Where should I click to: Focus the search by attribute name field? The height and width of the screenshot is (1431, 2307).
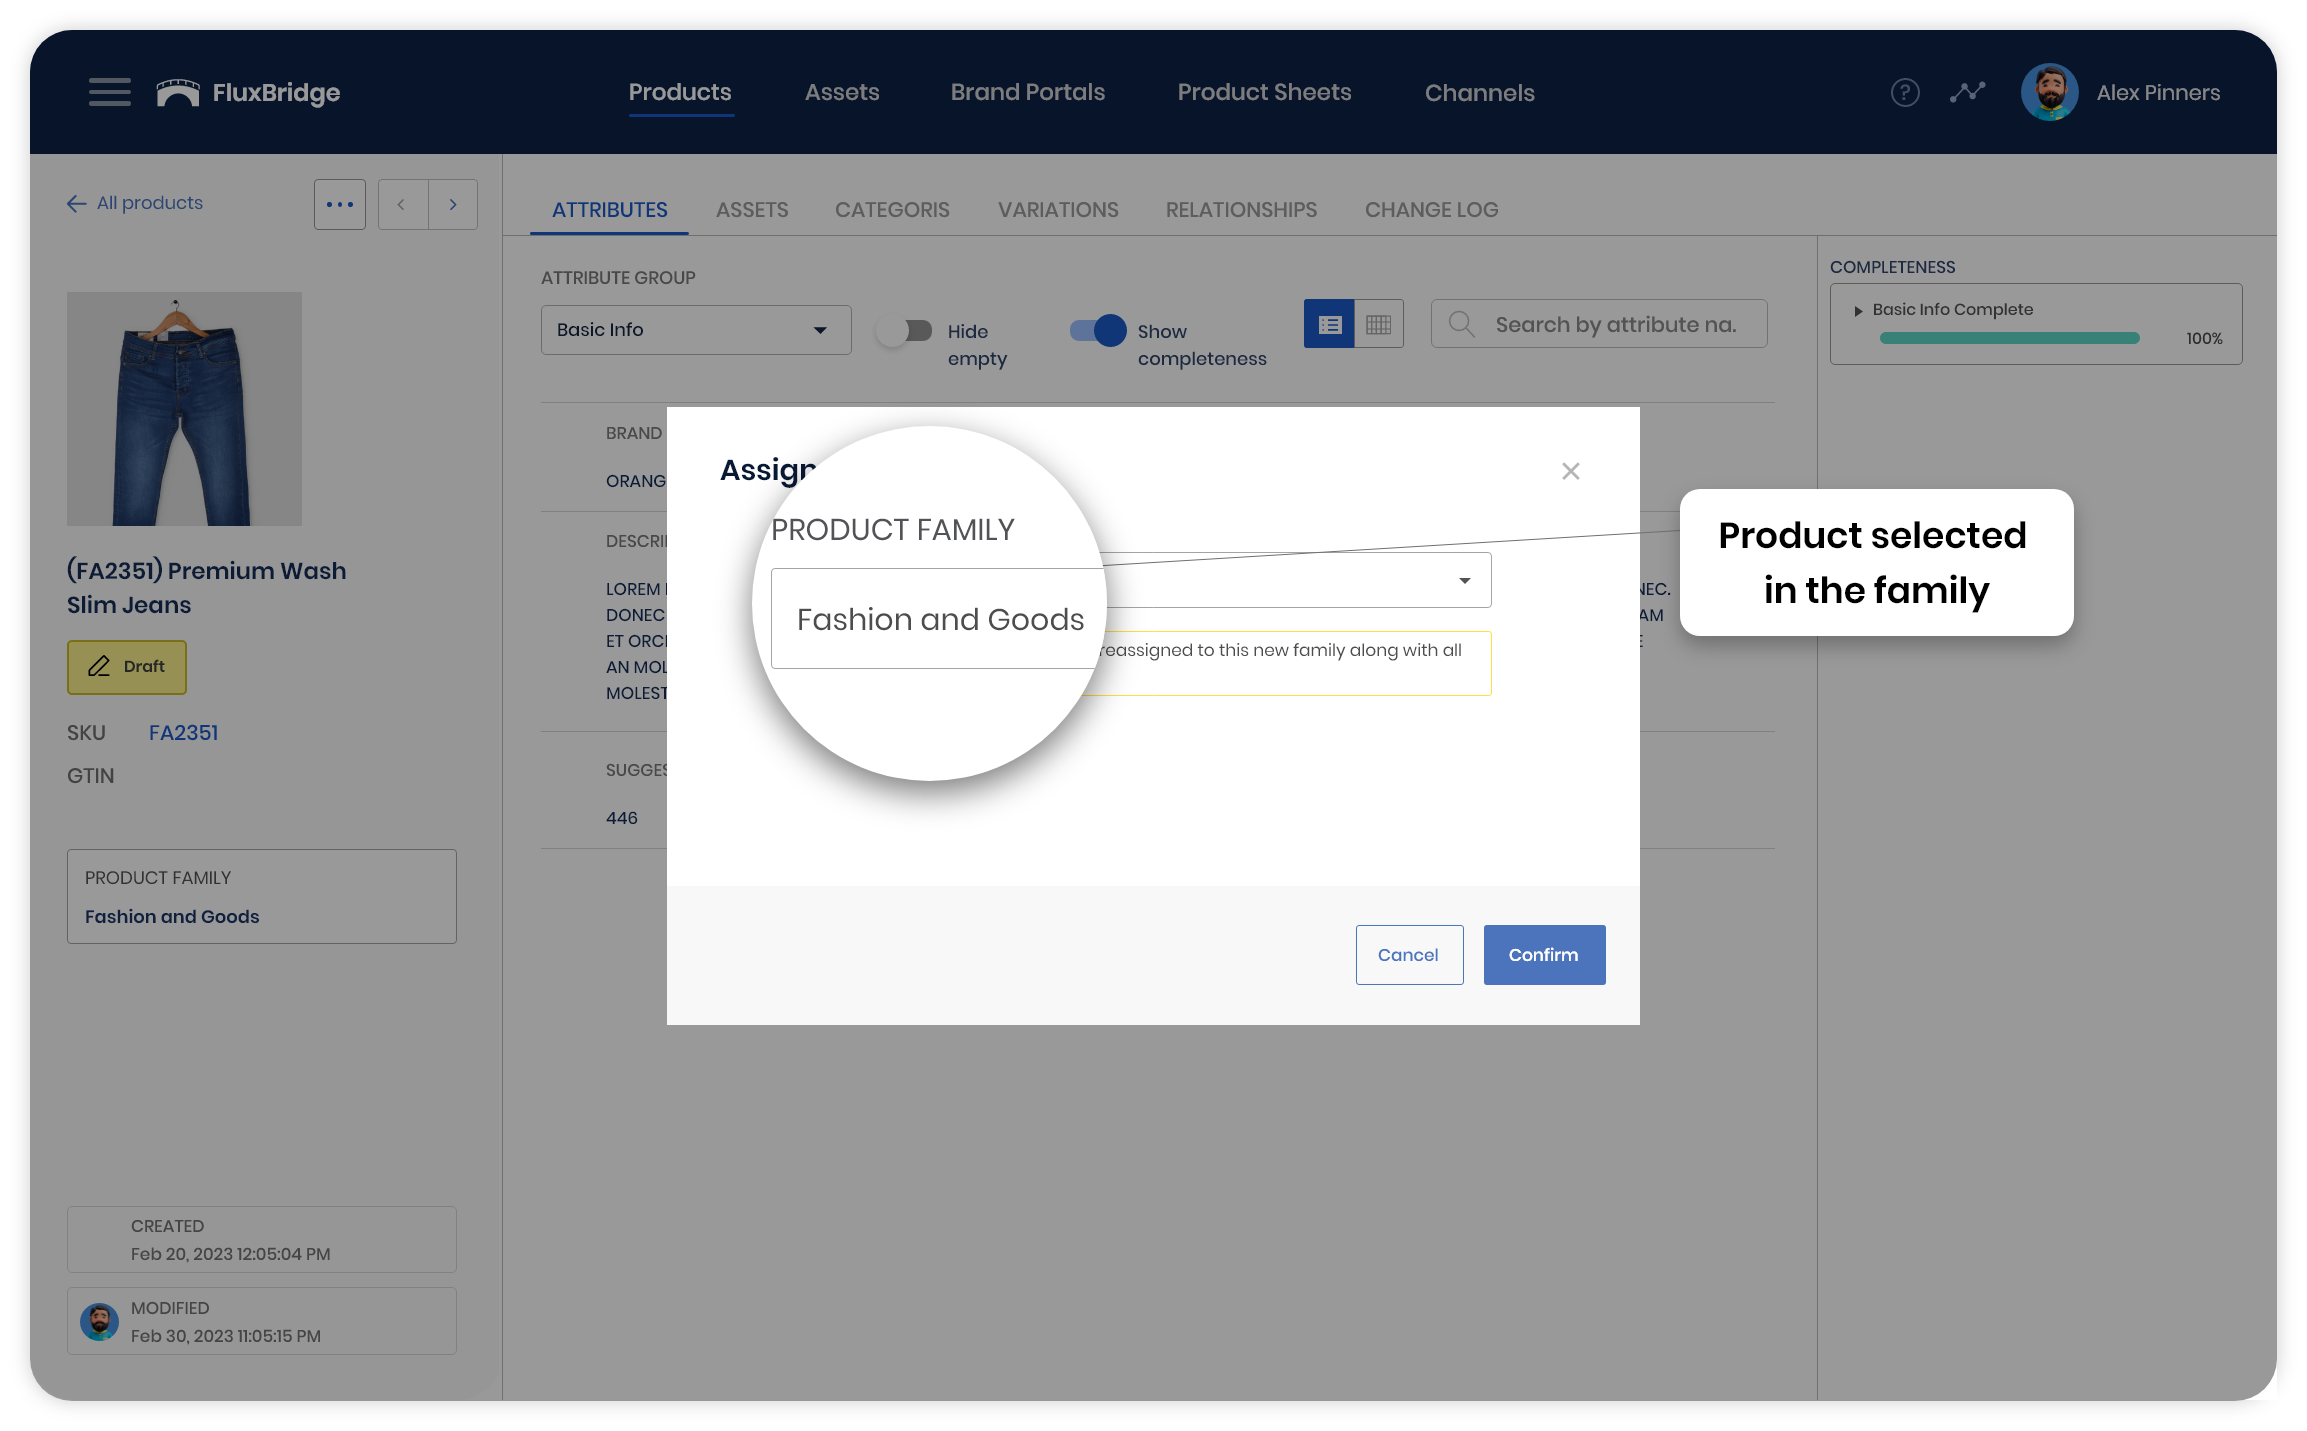[1614, 325]
